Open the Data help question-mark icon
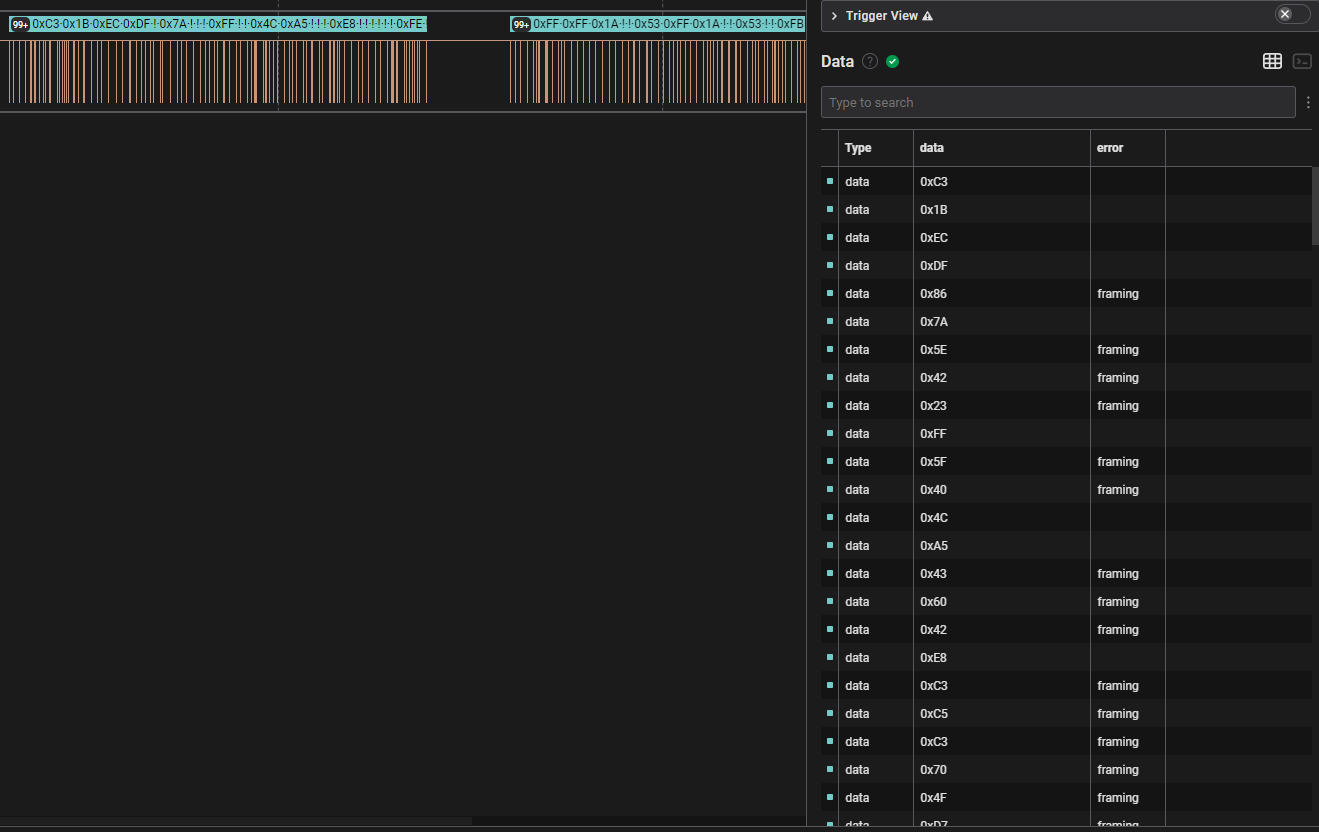This screenshot has width=1319, height=832. tap(870, 61)
